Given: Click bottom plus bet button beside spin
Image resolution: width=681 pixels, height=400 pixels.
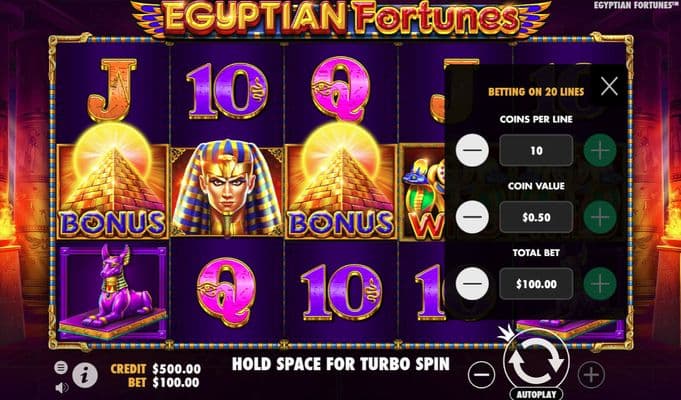Looking at the screenshot, I should [591, 375].
